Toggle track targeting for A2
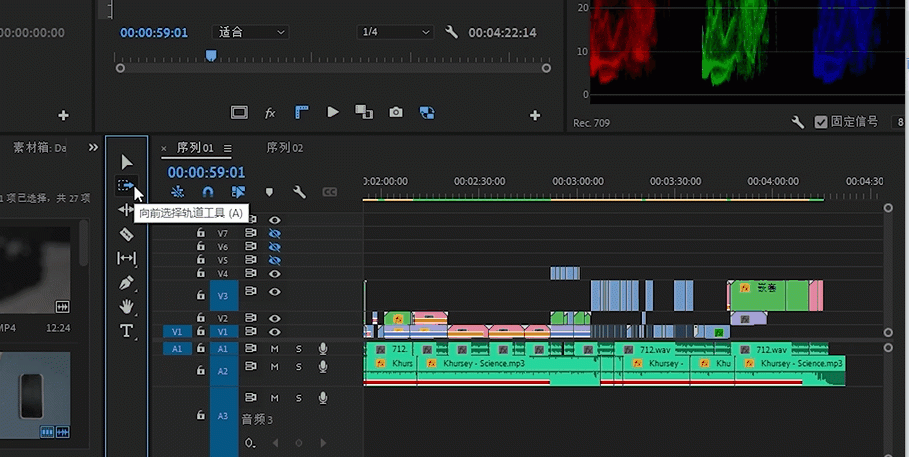Image resolution: width=909 pixels, height=457 pixels. pyautogui.click(x=223, y=371)
